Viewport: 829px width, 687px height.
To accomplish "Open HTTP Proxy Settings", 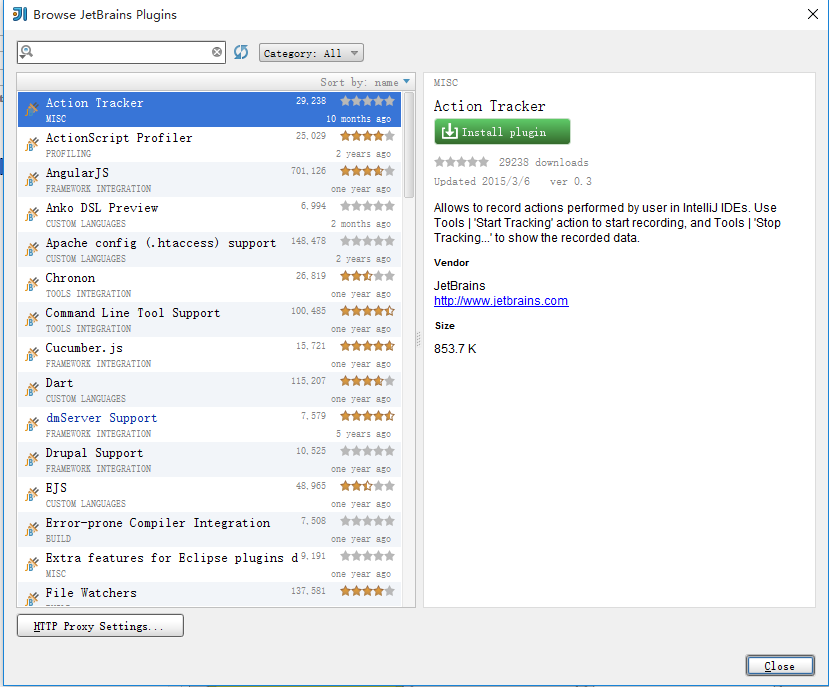I will pos(100,626).
